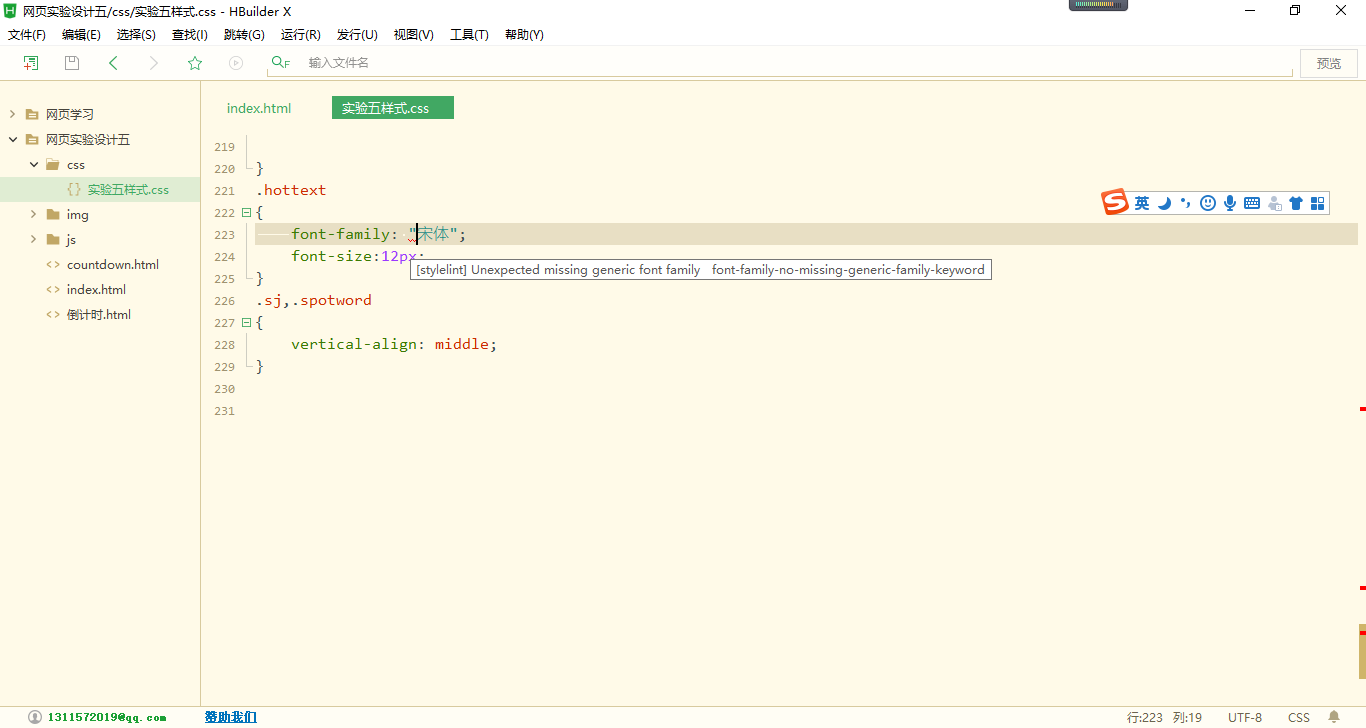The height and width of the screenshot is (728, 1366).
Task: Expand the 网页学习 project folder
Action: point(12,115)
